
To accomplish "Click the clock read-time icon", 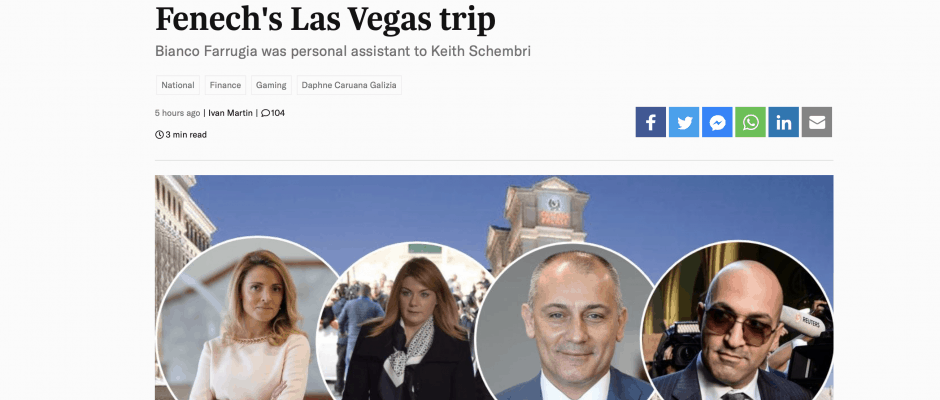I will point(159,135).
